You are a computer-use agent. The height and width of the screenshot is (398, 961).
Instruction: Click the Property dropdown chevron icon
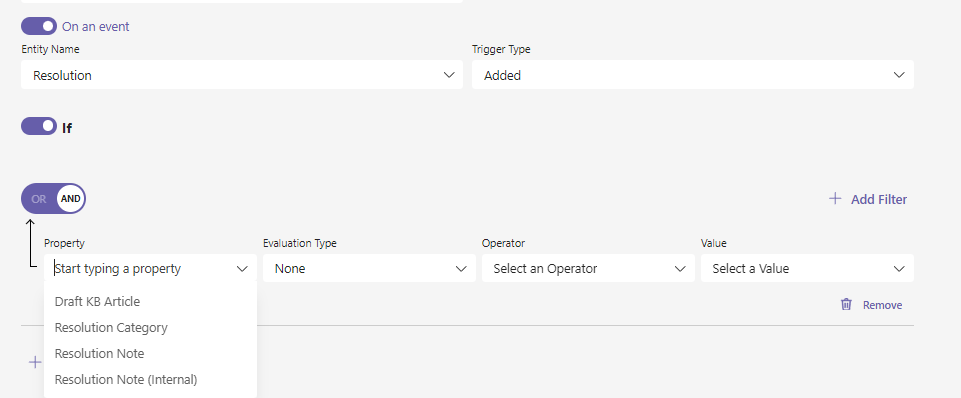[x=242, y=269]
